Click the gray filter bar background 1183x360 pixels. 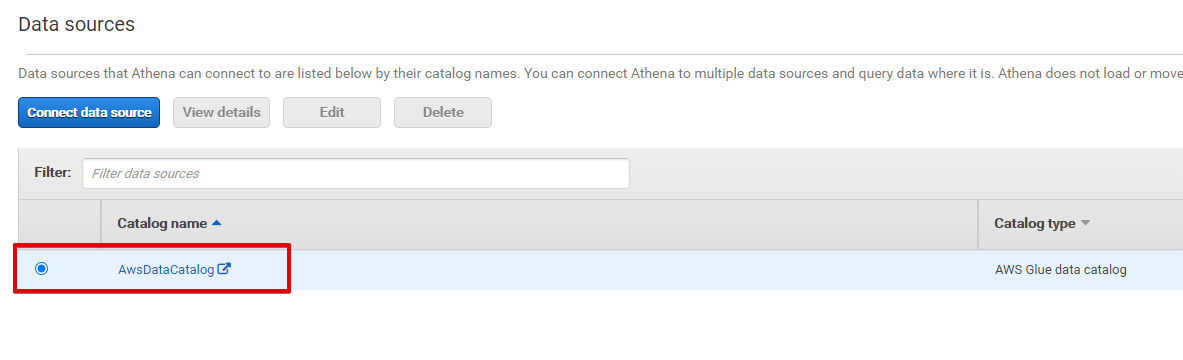click(905, 174)
